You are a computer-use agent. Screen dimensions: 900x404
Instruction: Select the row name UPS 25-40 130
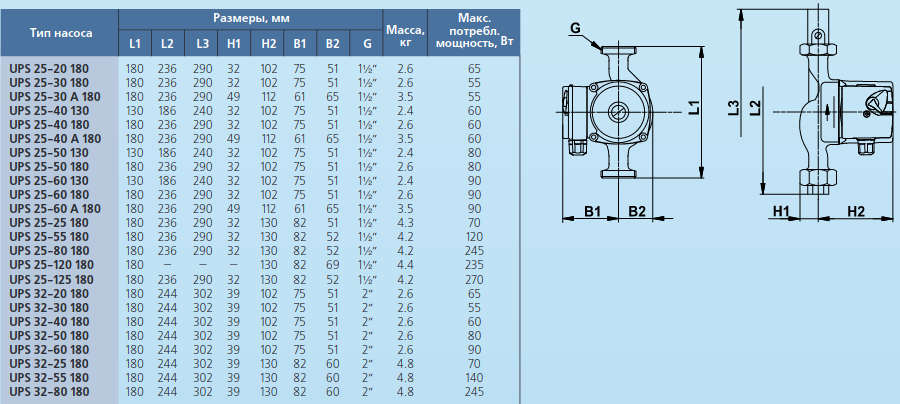49,111
